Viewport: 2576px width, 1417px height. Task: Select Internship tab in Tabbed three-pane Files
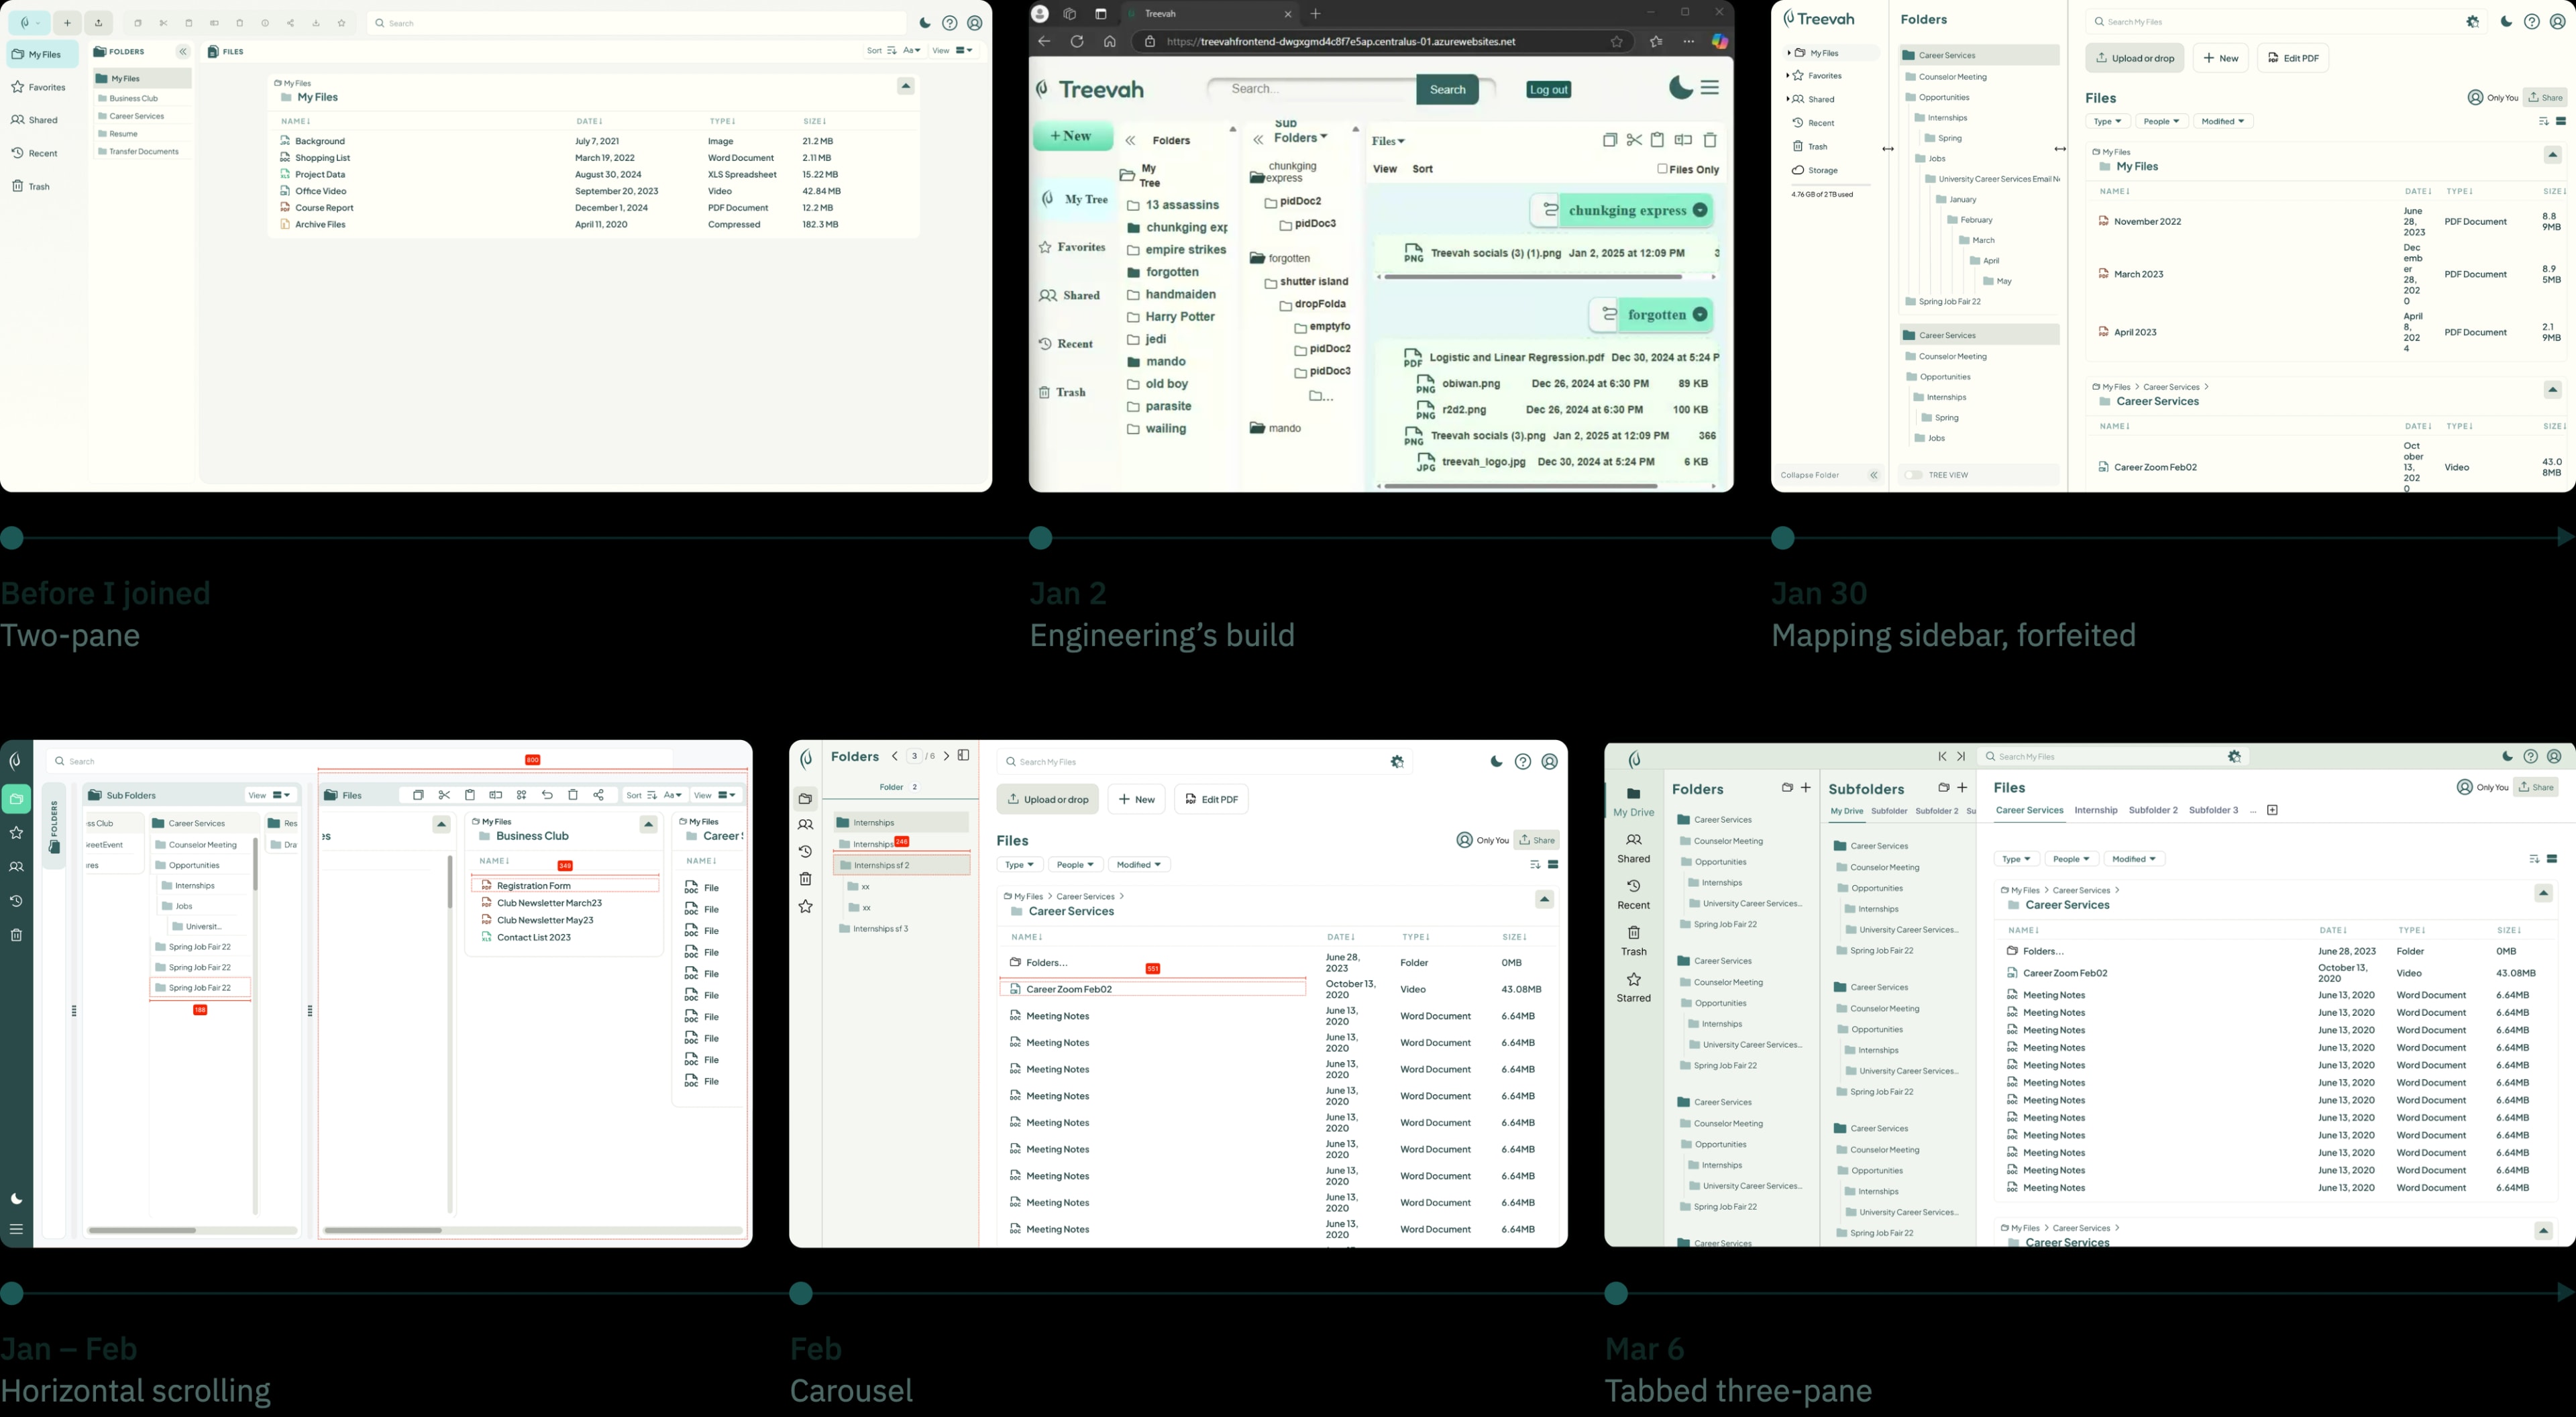click(2096, 810)
